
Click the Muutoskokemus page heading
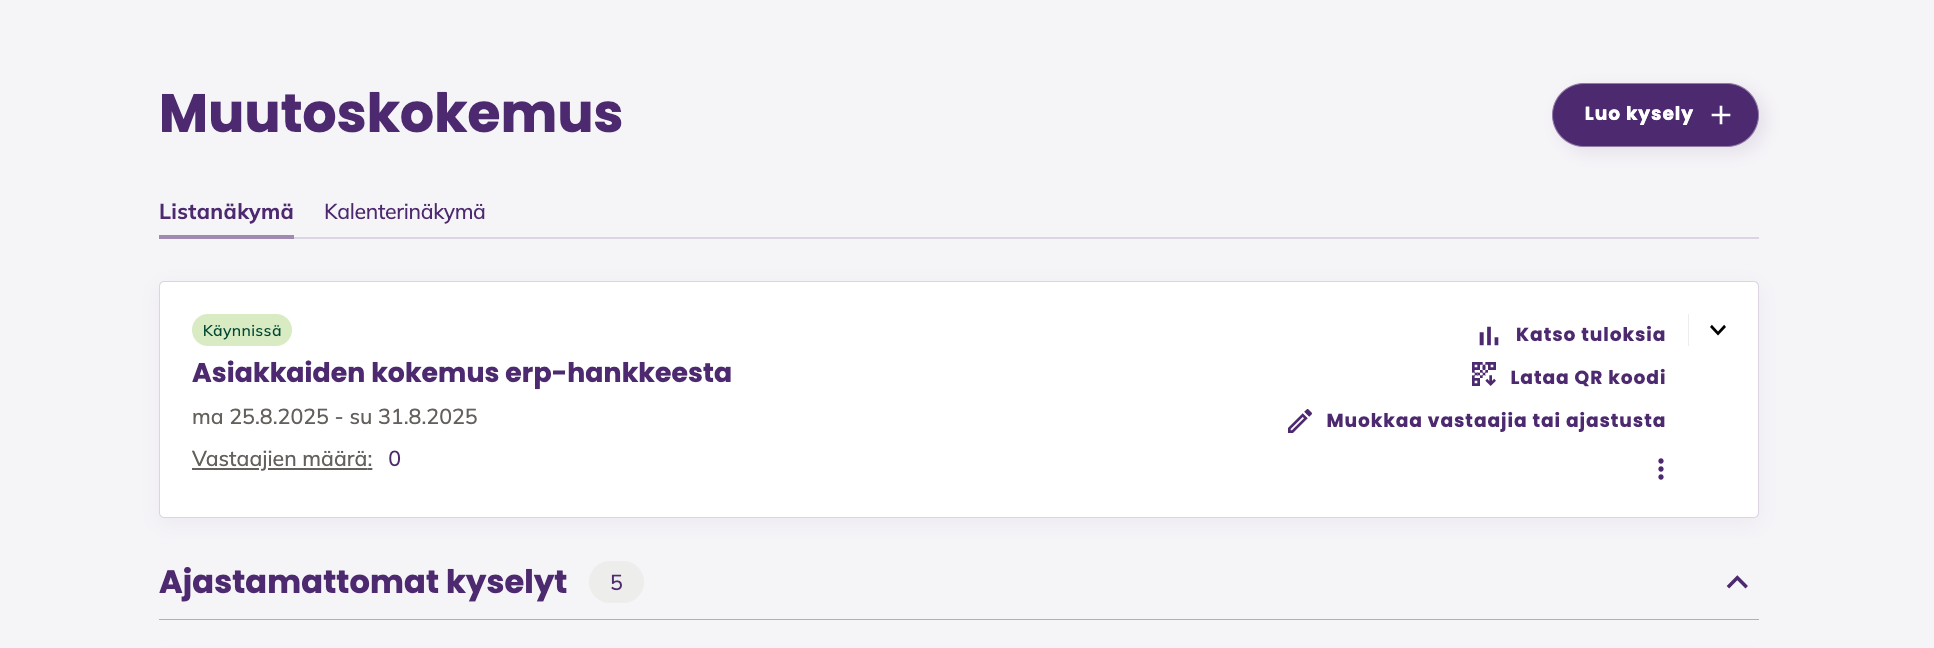coord(390,113)
